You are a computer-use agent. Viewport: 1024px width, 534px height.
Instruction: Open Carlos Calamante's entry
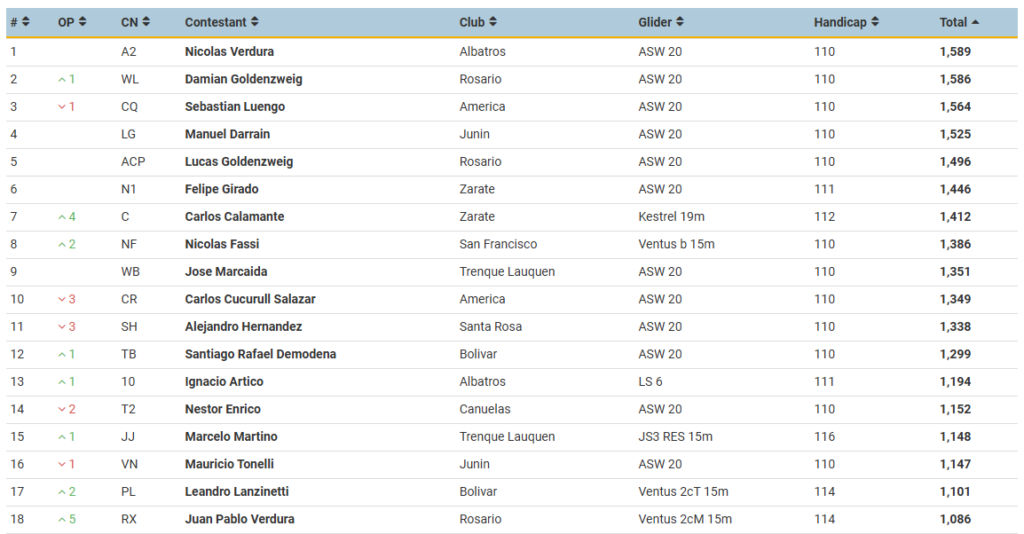tap(234, 216)
